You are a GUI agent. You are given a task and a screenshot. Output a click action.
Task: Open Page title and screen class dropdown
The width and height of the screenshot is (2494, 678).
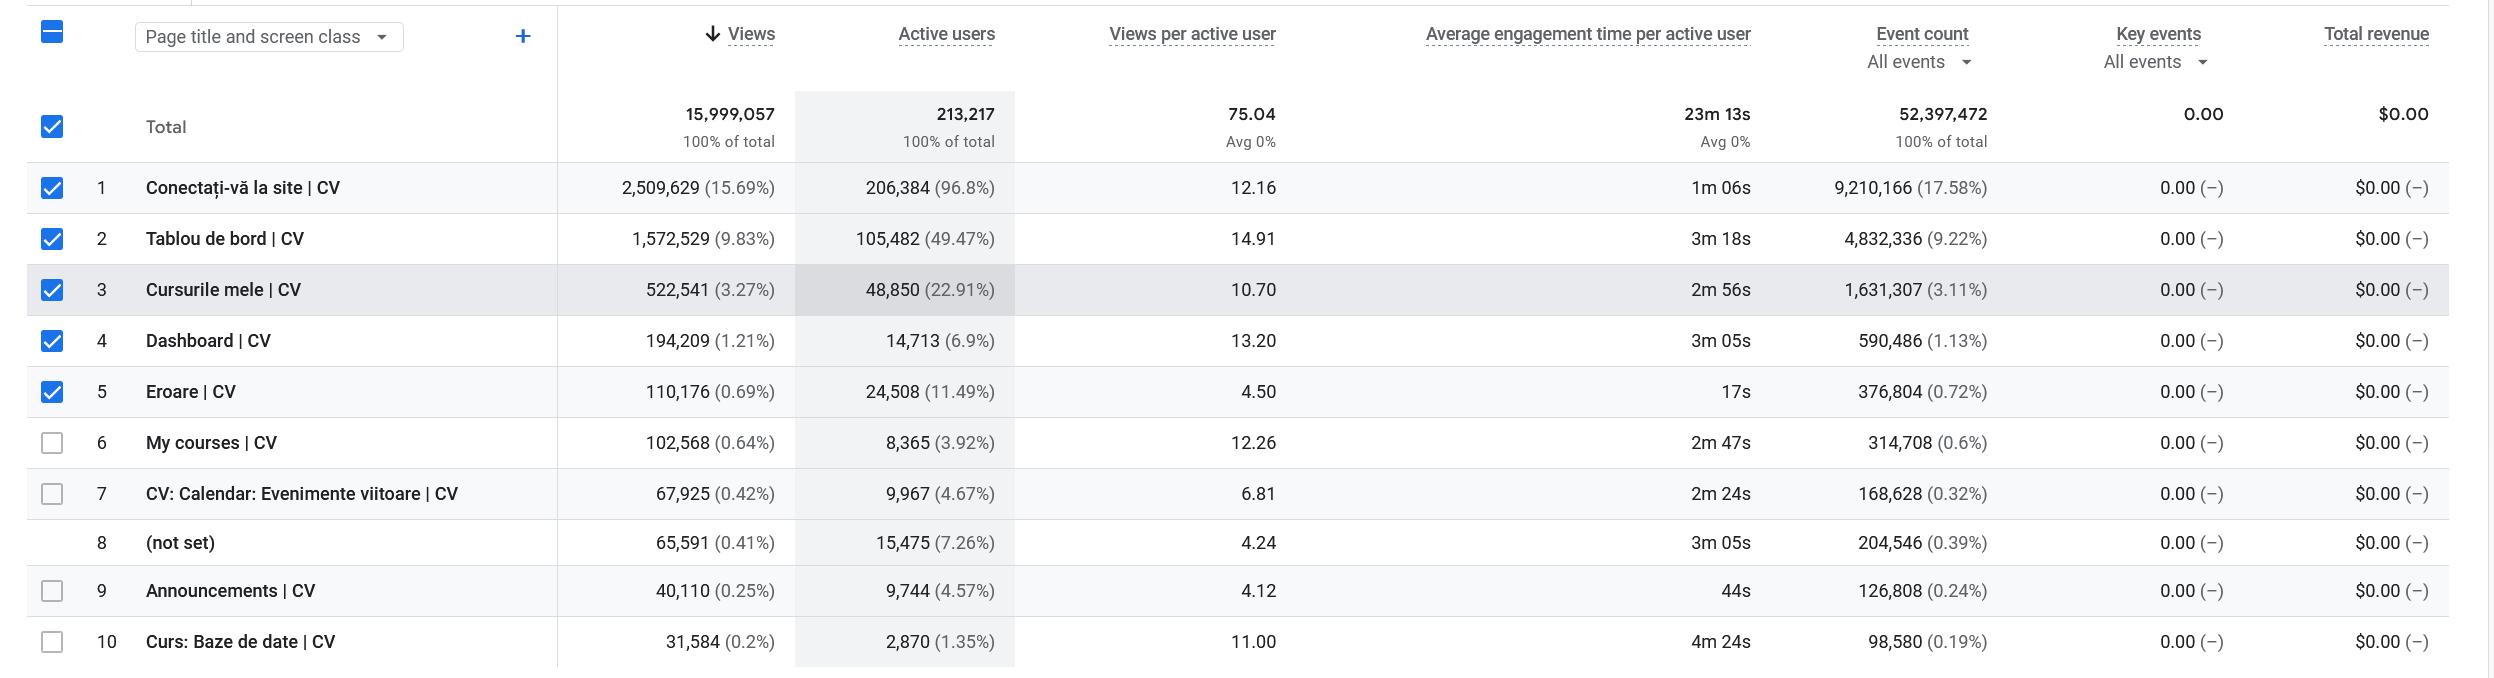click(268, 37)
